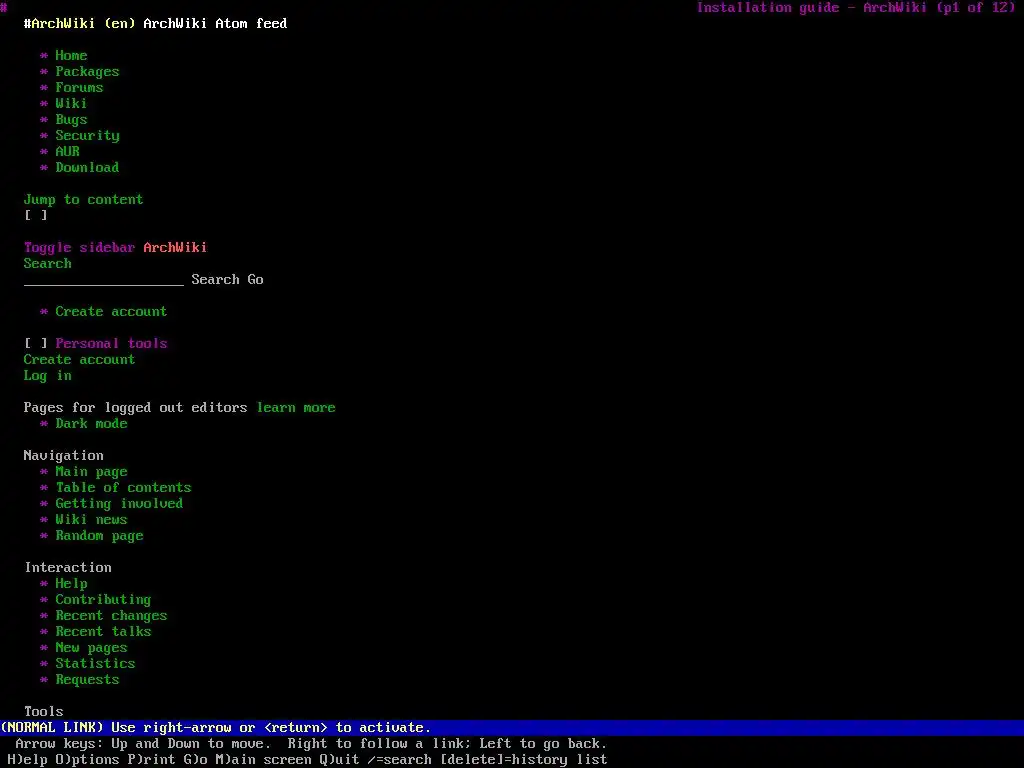This screenshot has height=768, width=1024.
Task: Click the Tools section heading
Action: click(x=44, y=711)
